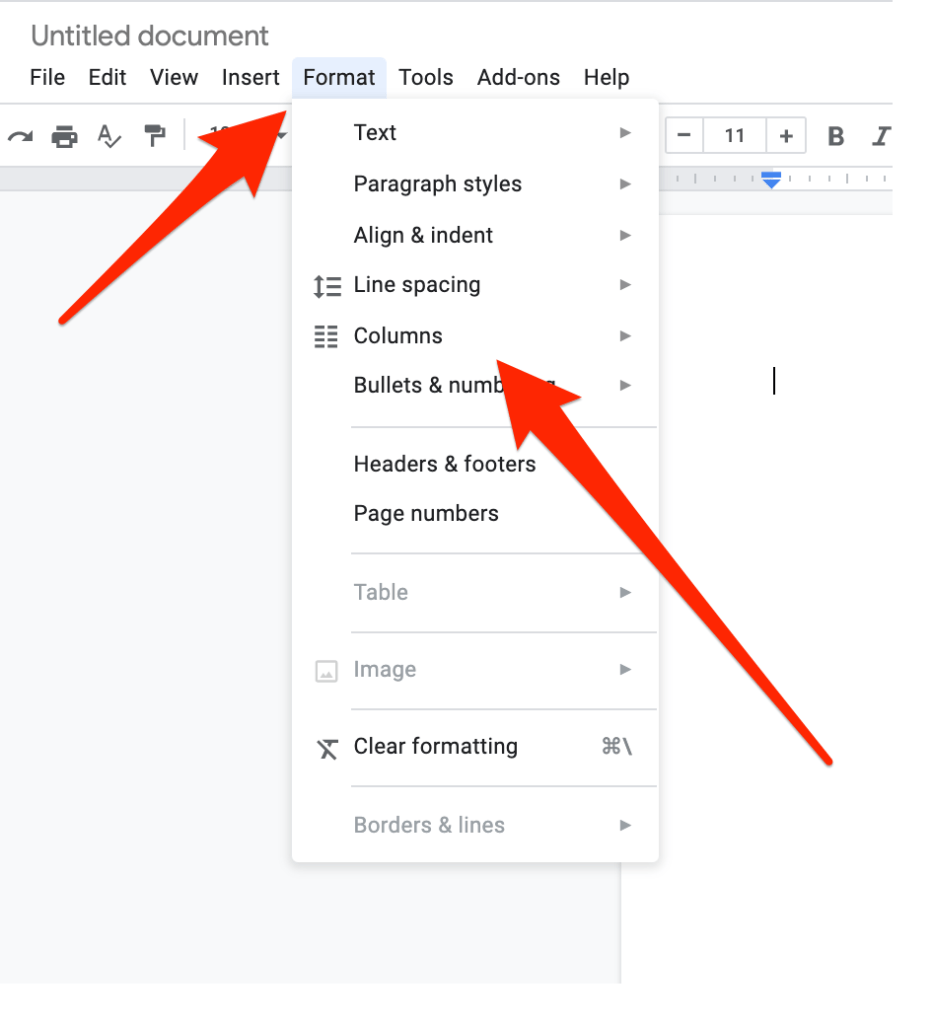Rename the Untitled document title
This screenshot has height=1024, width=933.
click(149, 35)
